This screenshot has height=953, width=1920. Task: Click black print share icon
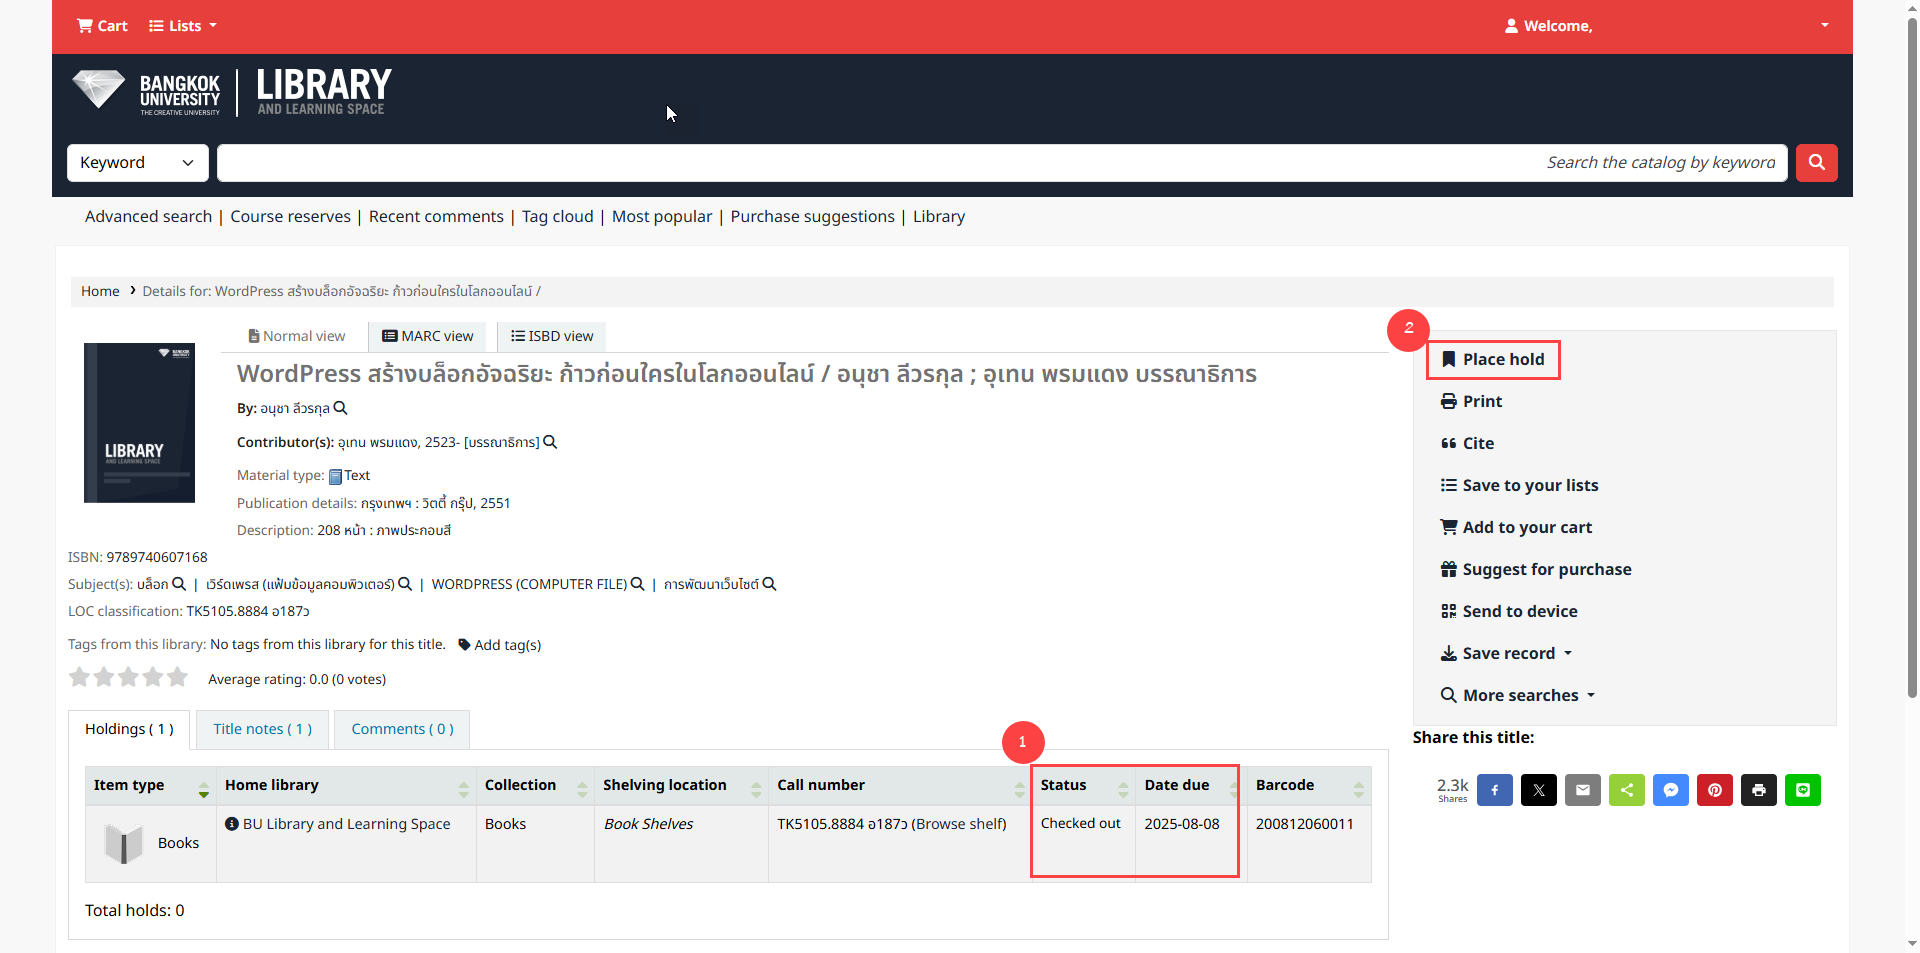point(1759,790)
